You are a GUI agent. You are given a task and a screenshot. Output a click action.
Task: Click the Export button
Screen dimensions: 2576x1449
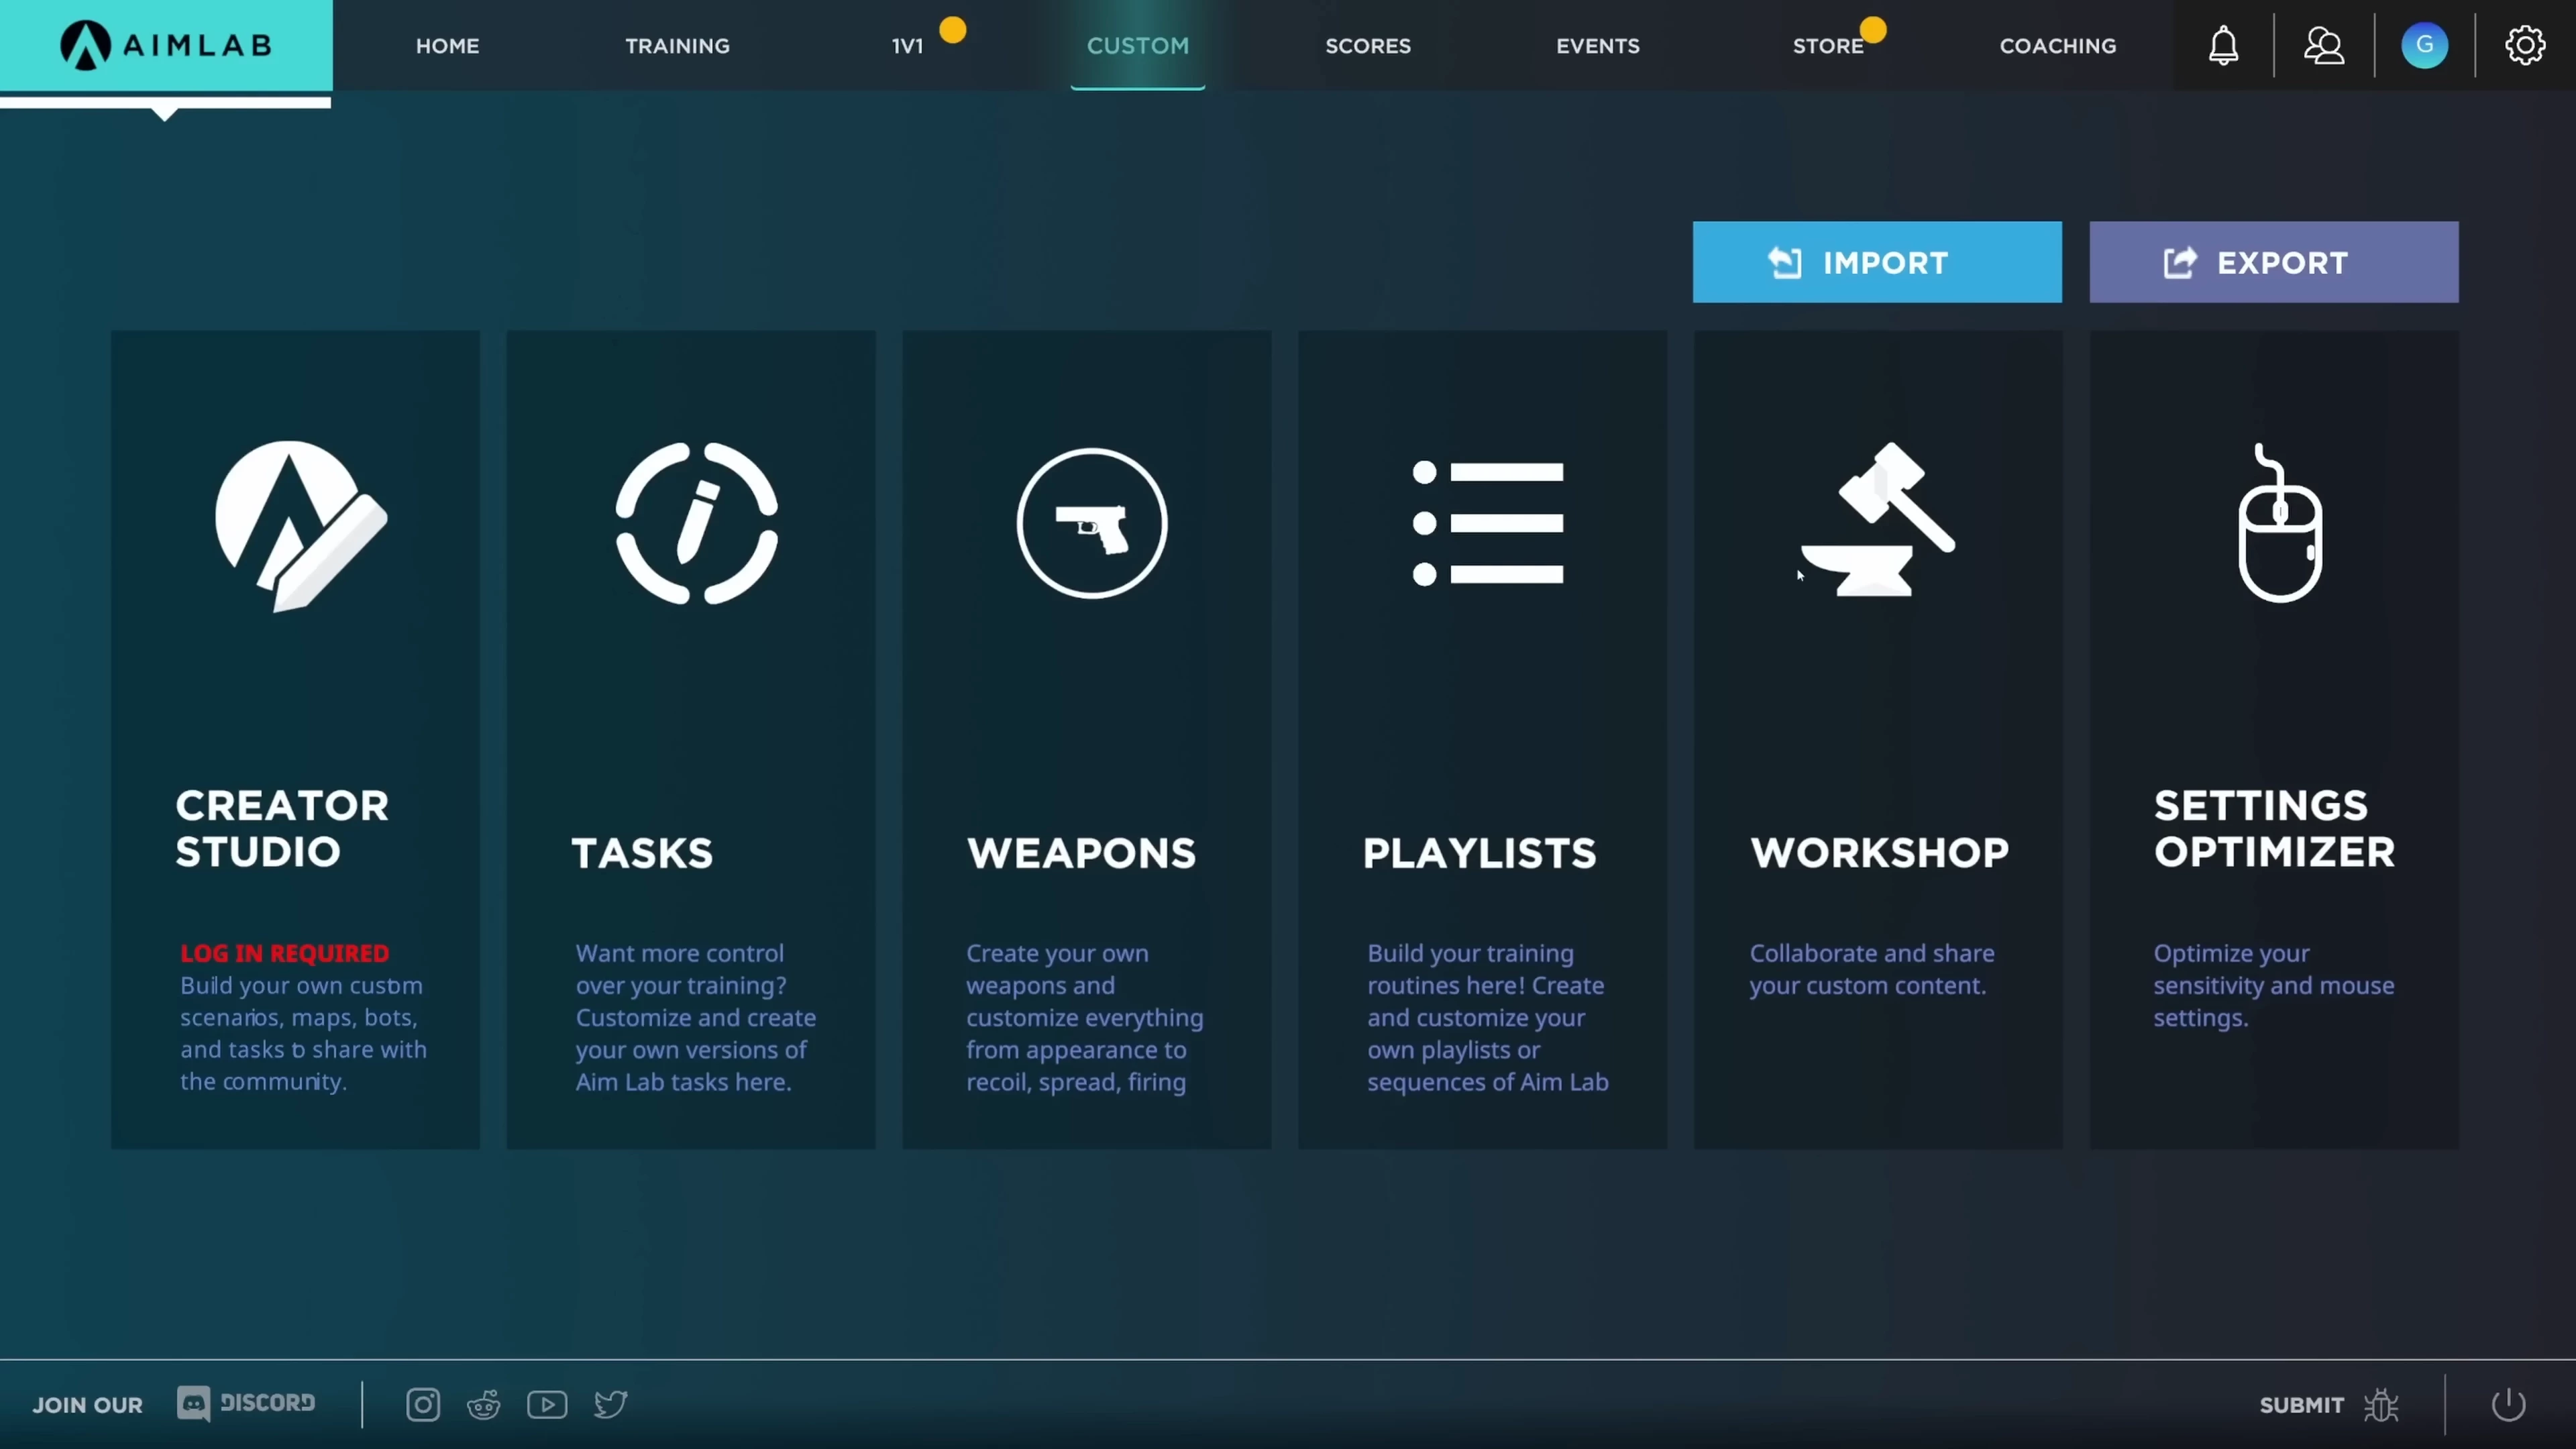click(2273, 262)
